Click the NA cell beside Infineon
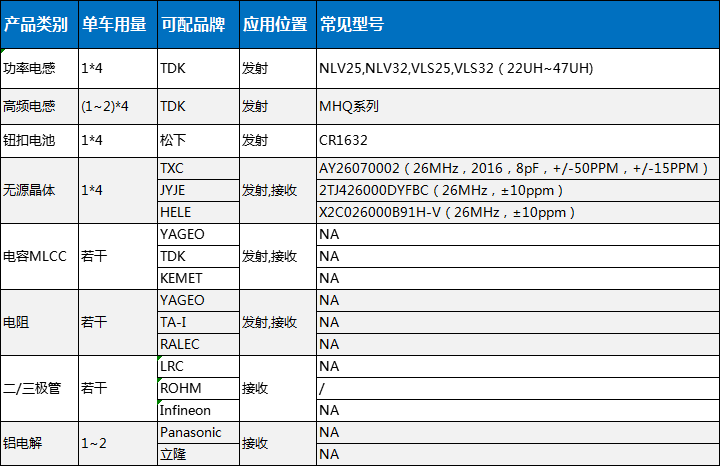The height and width of the screenshot is (467, 720). pos(518,411)
